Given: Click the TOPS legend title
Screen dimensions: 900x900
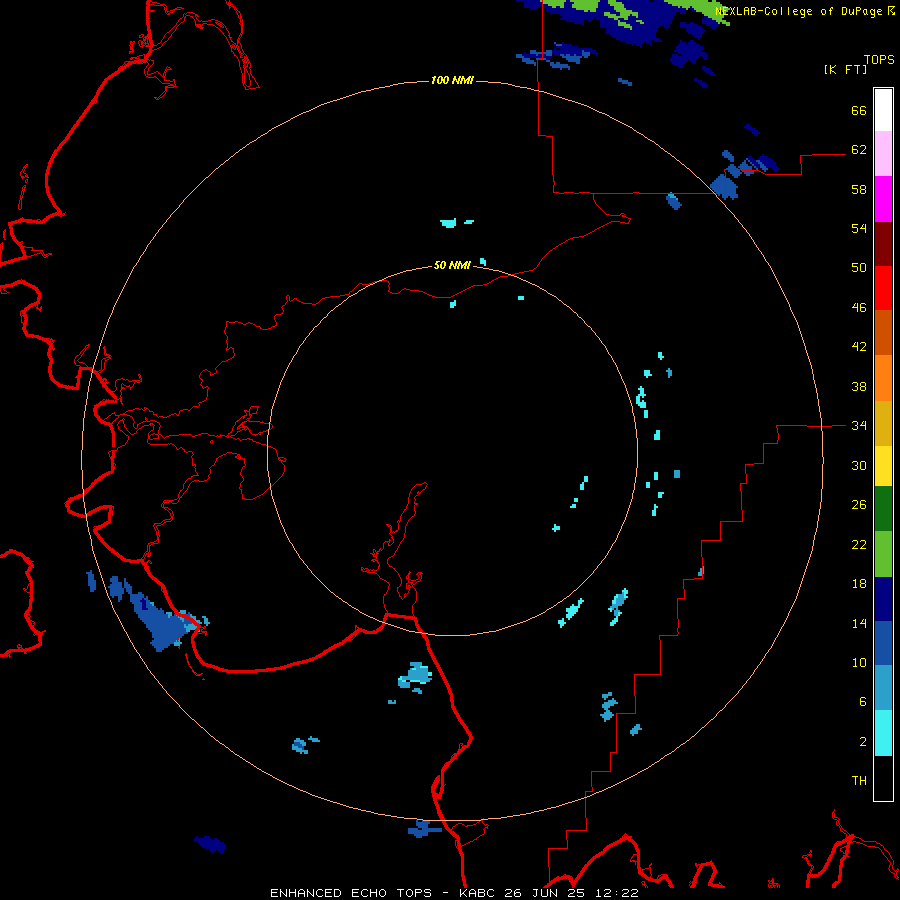Looking at the screenshot, I should click(879, 60).
